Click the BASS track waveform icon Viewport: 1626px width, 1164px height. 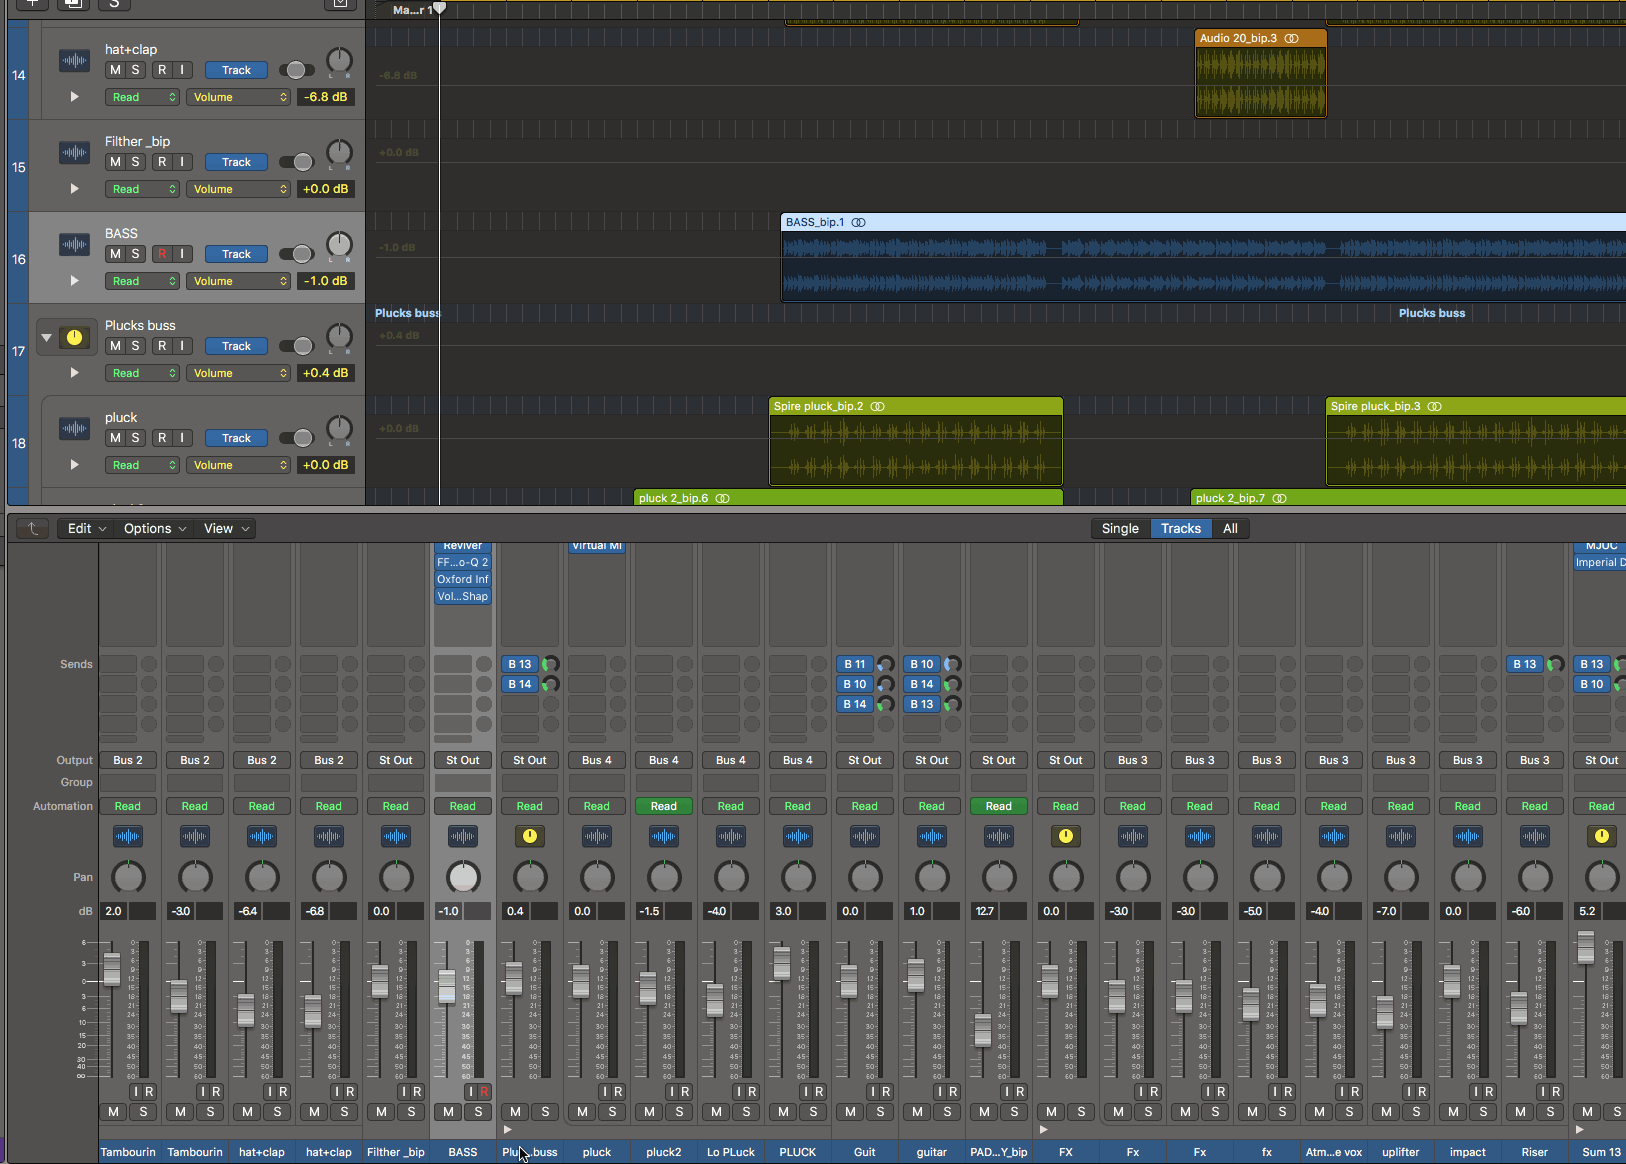click(x=74, y=245)
